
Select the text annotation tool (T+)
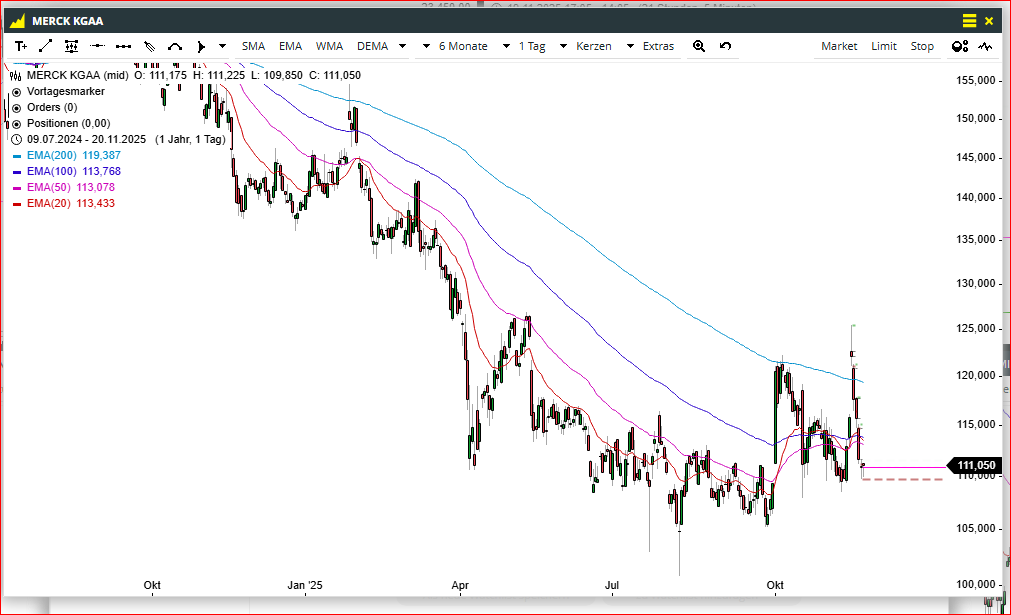point(21,46)
